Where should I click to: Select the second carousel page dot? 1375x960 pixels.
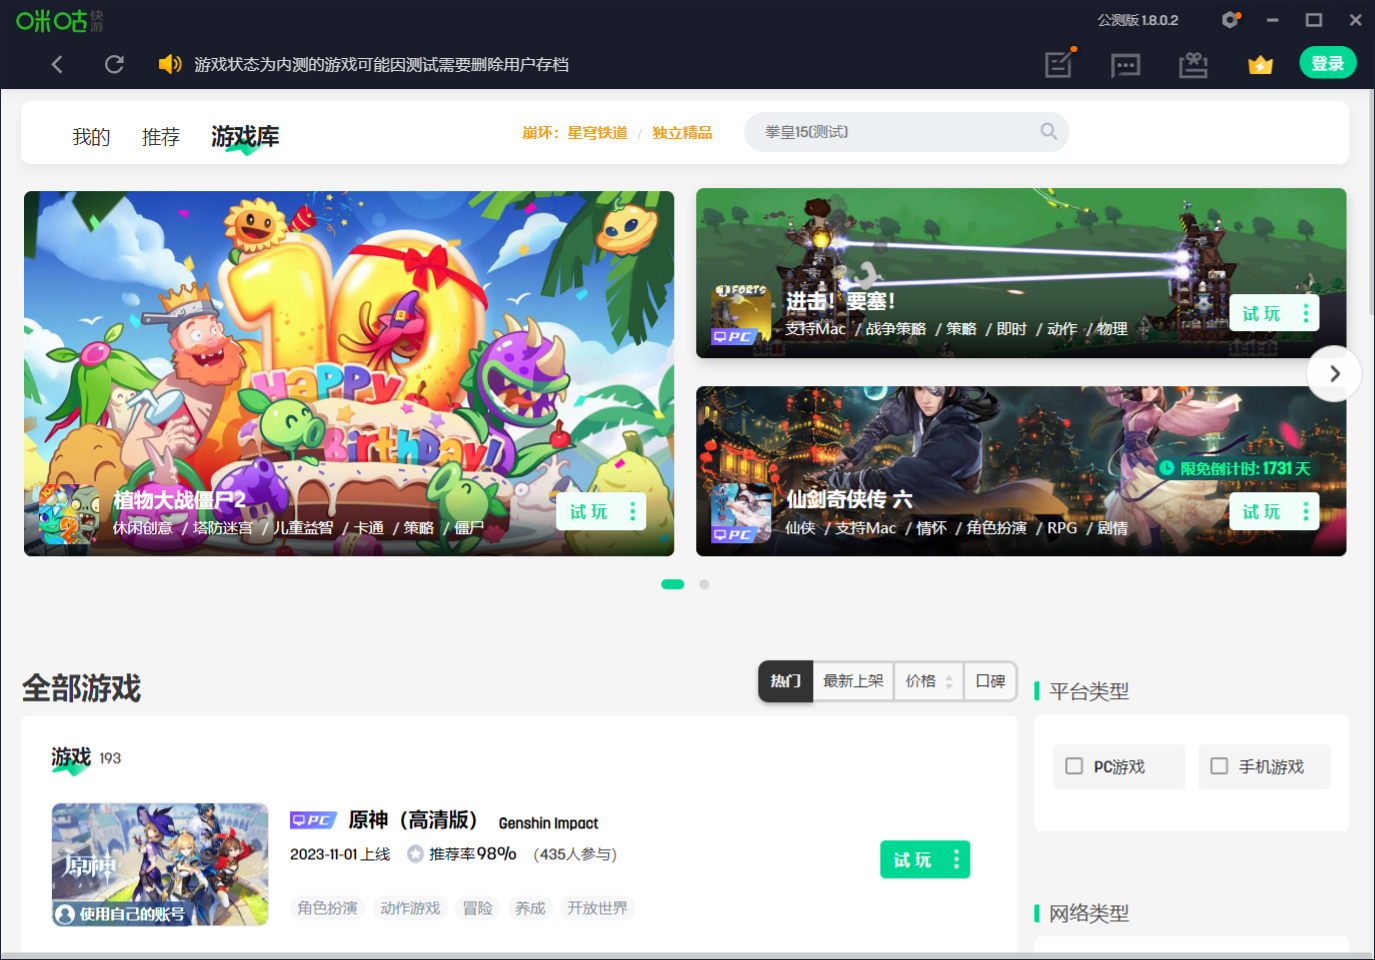pos(704,584)
